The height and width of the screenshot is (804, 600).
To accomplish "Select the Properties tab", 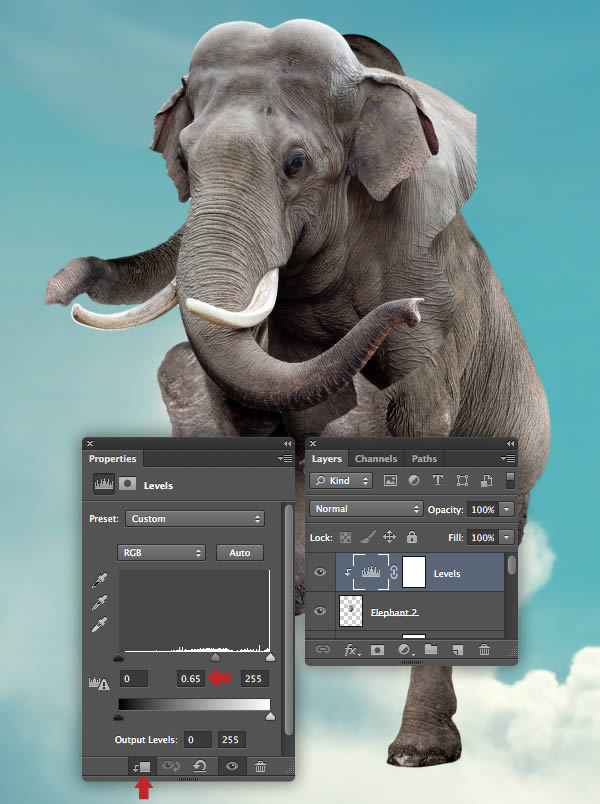I will click(112, 458).
